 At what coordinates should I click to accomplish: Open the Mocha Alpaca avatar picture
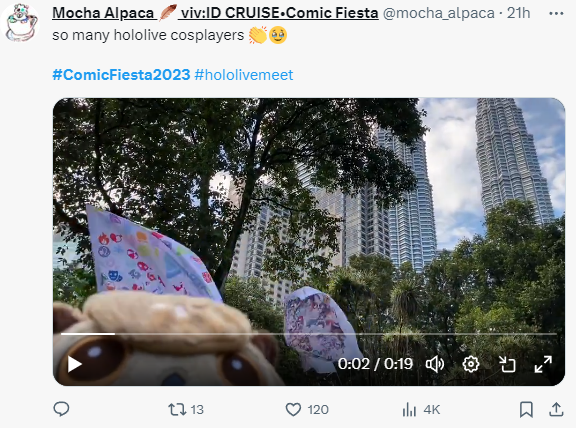[x=20, y=23]
